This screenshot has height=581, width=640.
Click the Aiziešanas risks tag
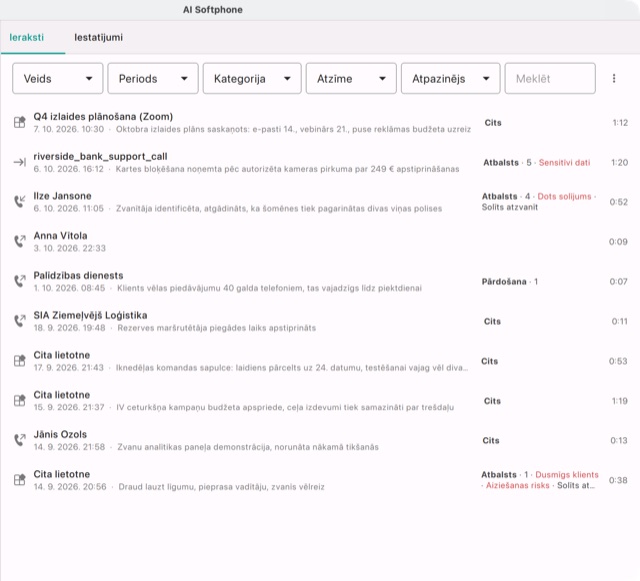pos(518,485)
